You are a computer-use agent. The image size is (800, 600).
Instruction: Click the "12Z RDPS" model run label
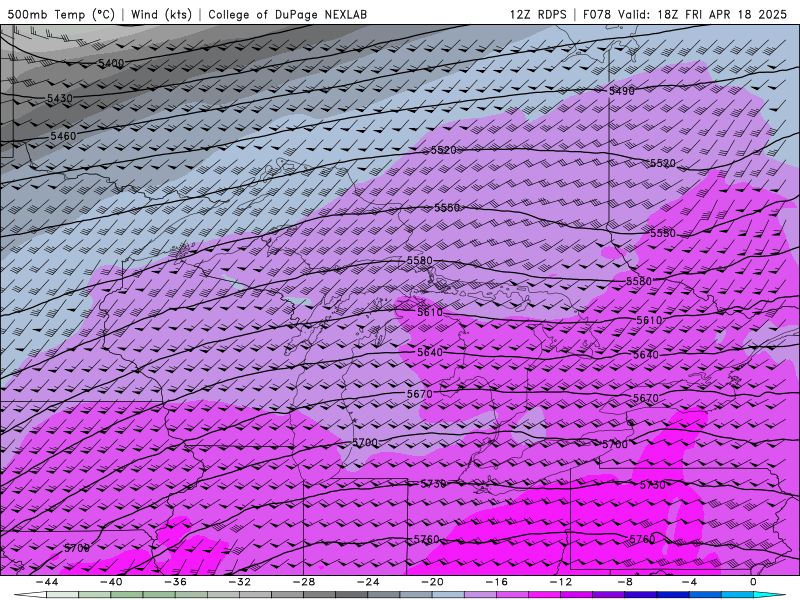pyautogui.click(x=538, y=14)
